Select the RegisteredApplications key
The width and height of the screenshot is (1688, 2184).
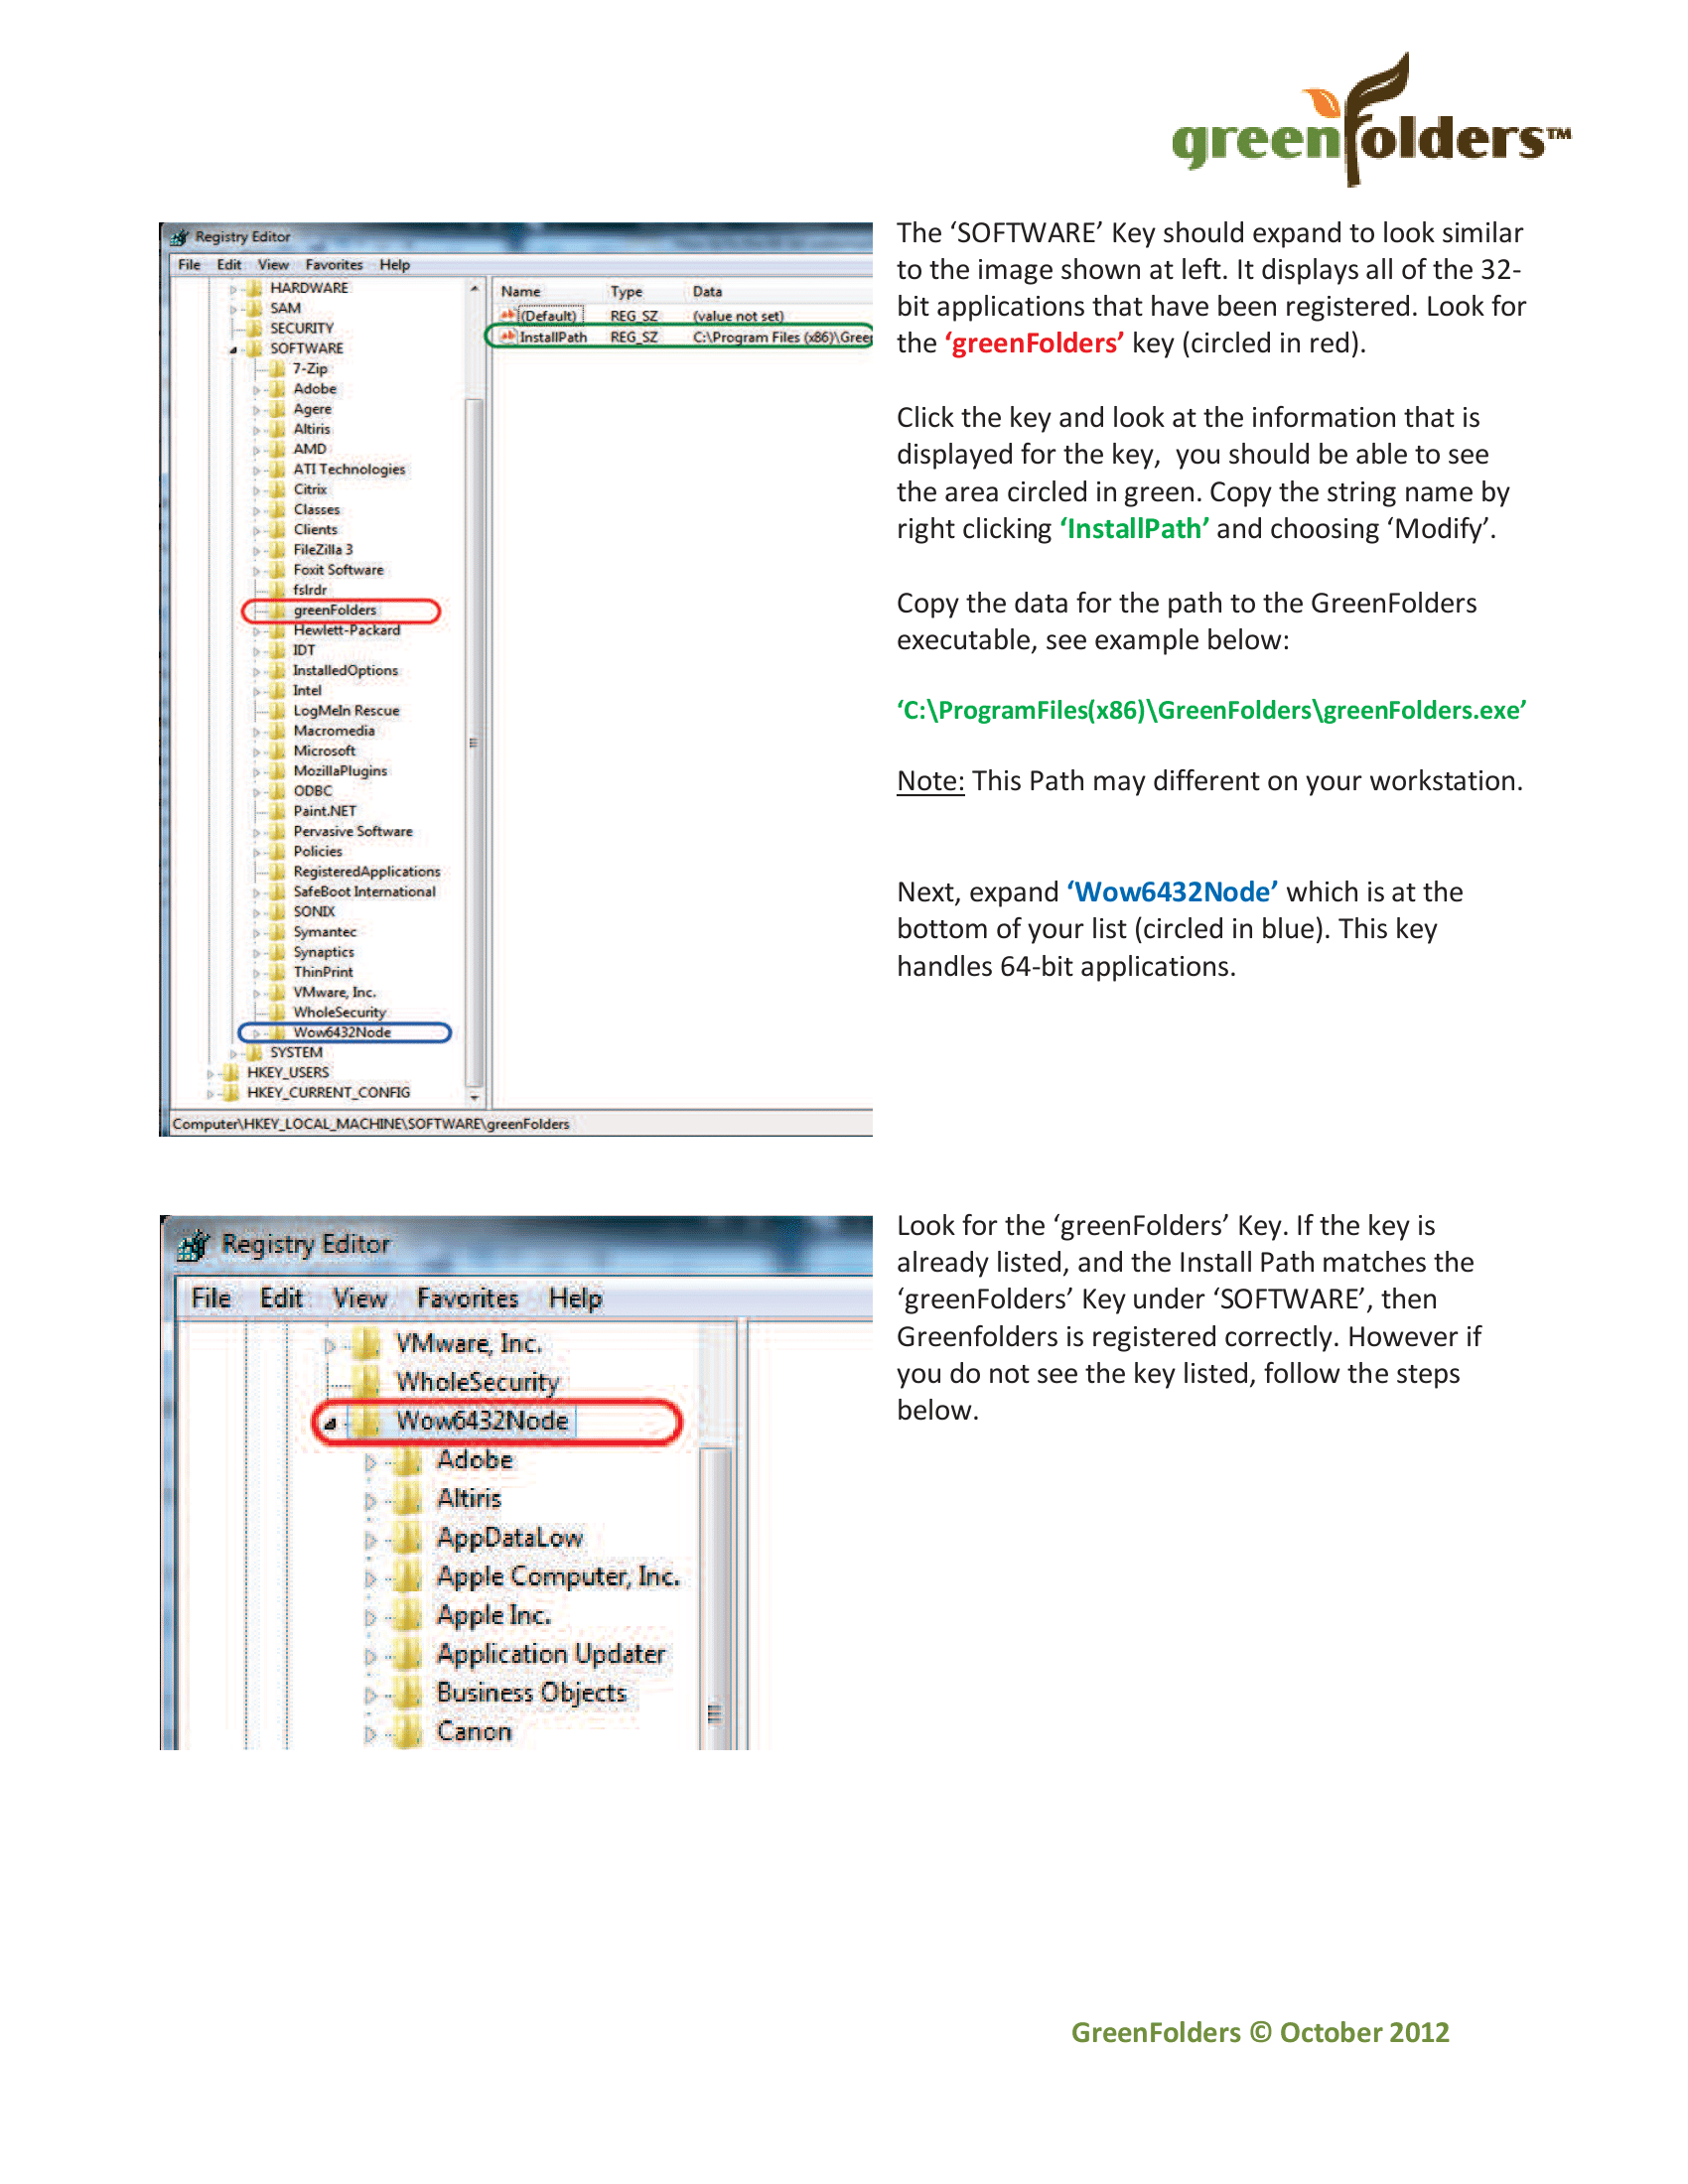[367, 872]
